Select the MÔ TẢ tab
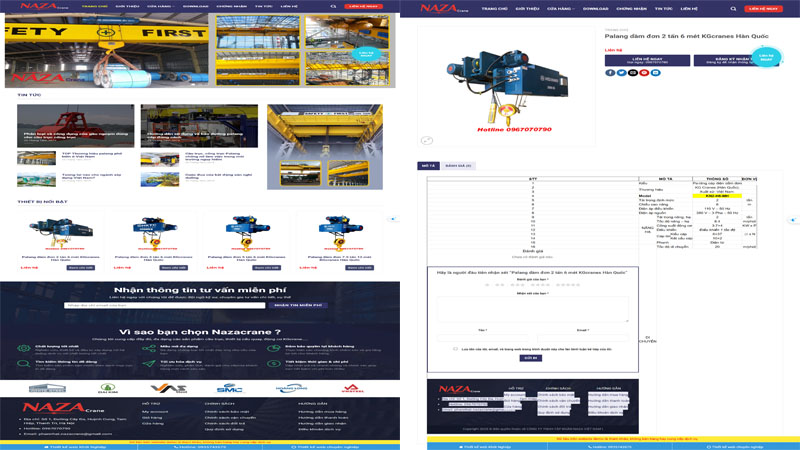This screenshot has width=800, height=450. pyautogui.click(x=429, y=166)
